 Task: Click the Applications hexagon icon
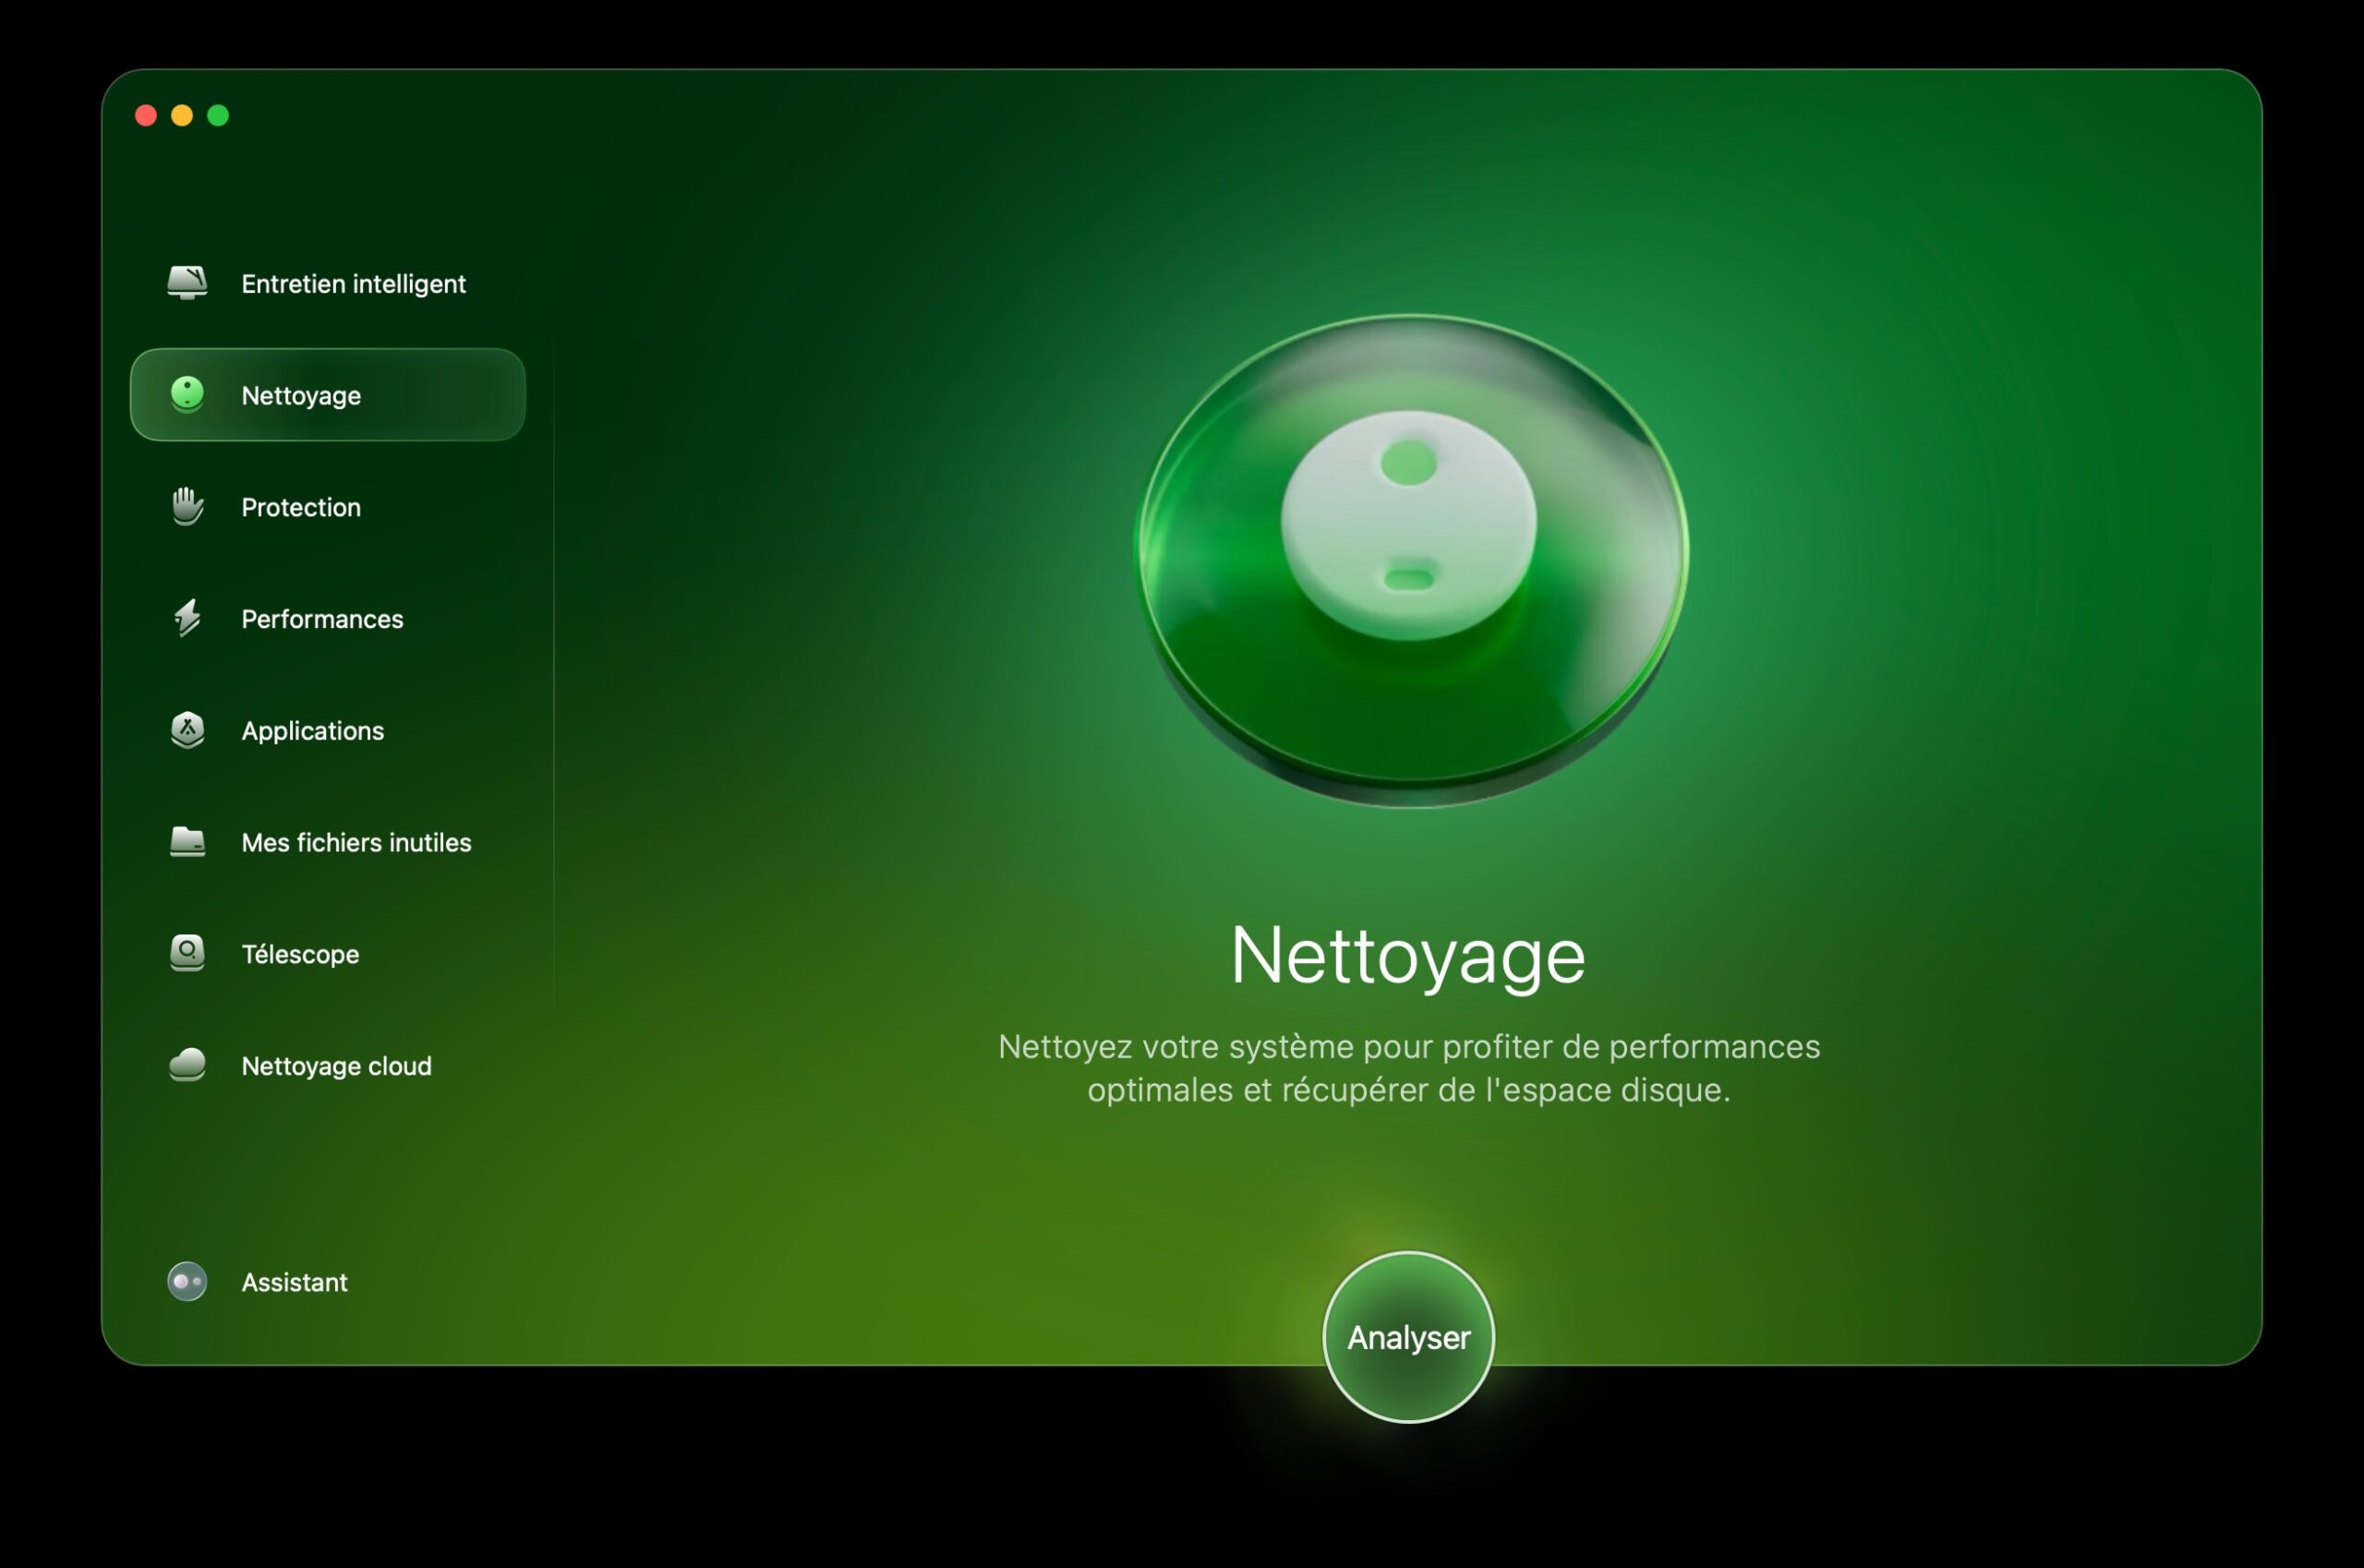(x=187, y=730)
